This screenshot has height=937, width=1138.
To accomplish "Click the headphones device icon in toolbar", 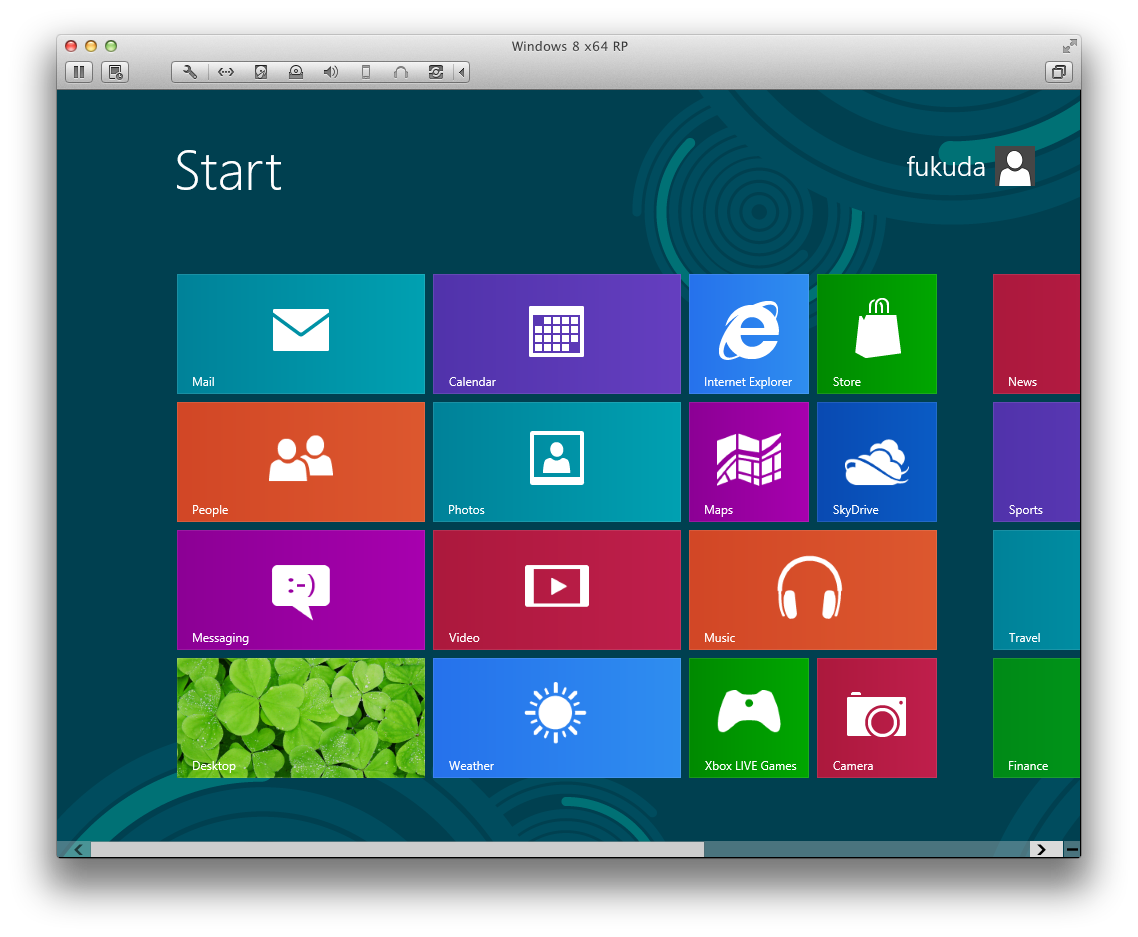I will click(x=401, y=72).
